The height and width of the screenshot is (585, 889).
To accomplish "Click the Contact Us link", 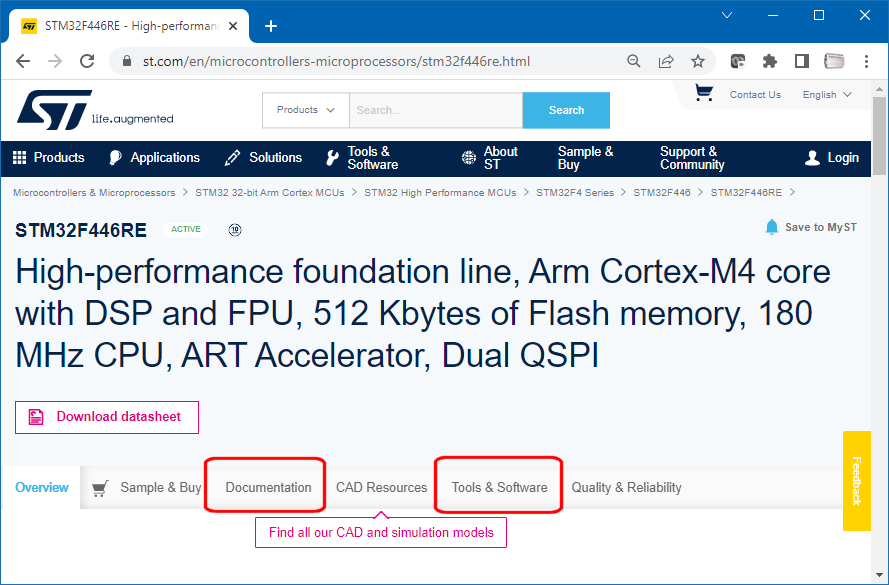I will [x=755, y=95].
